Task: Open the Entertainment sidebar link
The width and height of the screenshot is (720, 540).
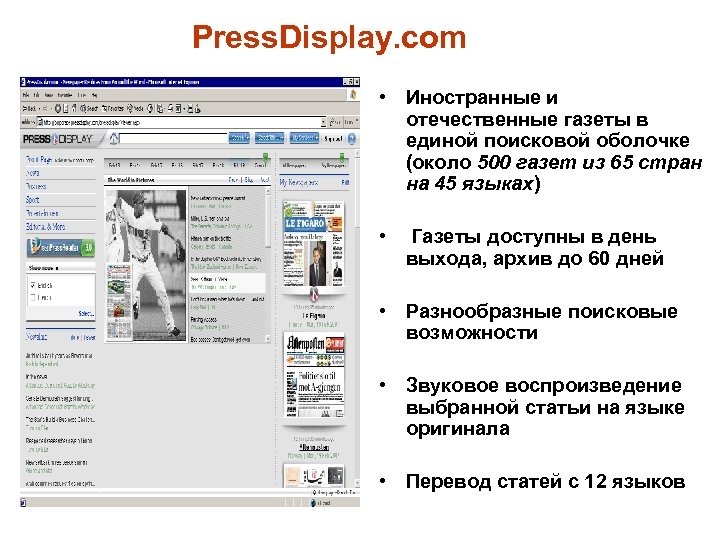Action: click(x=42, y=213)
